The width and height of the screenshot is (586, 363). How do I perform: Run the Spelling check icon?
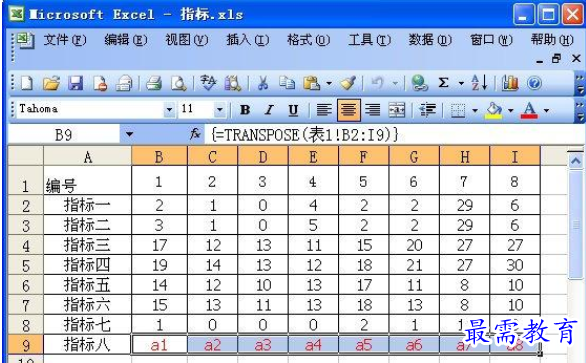click(208, 83)
